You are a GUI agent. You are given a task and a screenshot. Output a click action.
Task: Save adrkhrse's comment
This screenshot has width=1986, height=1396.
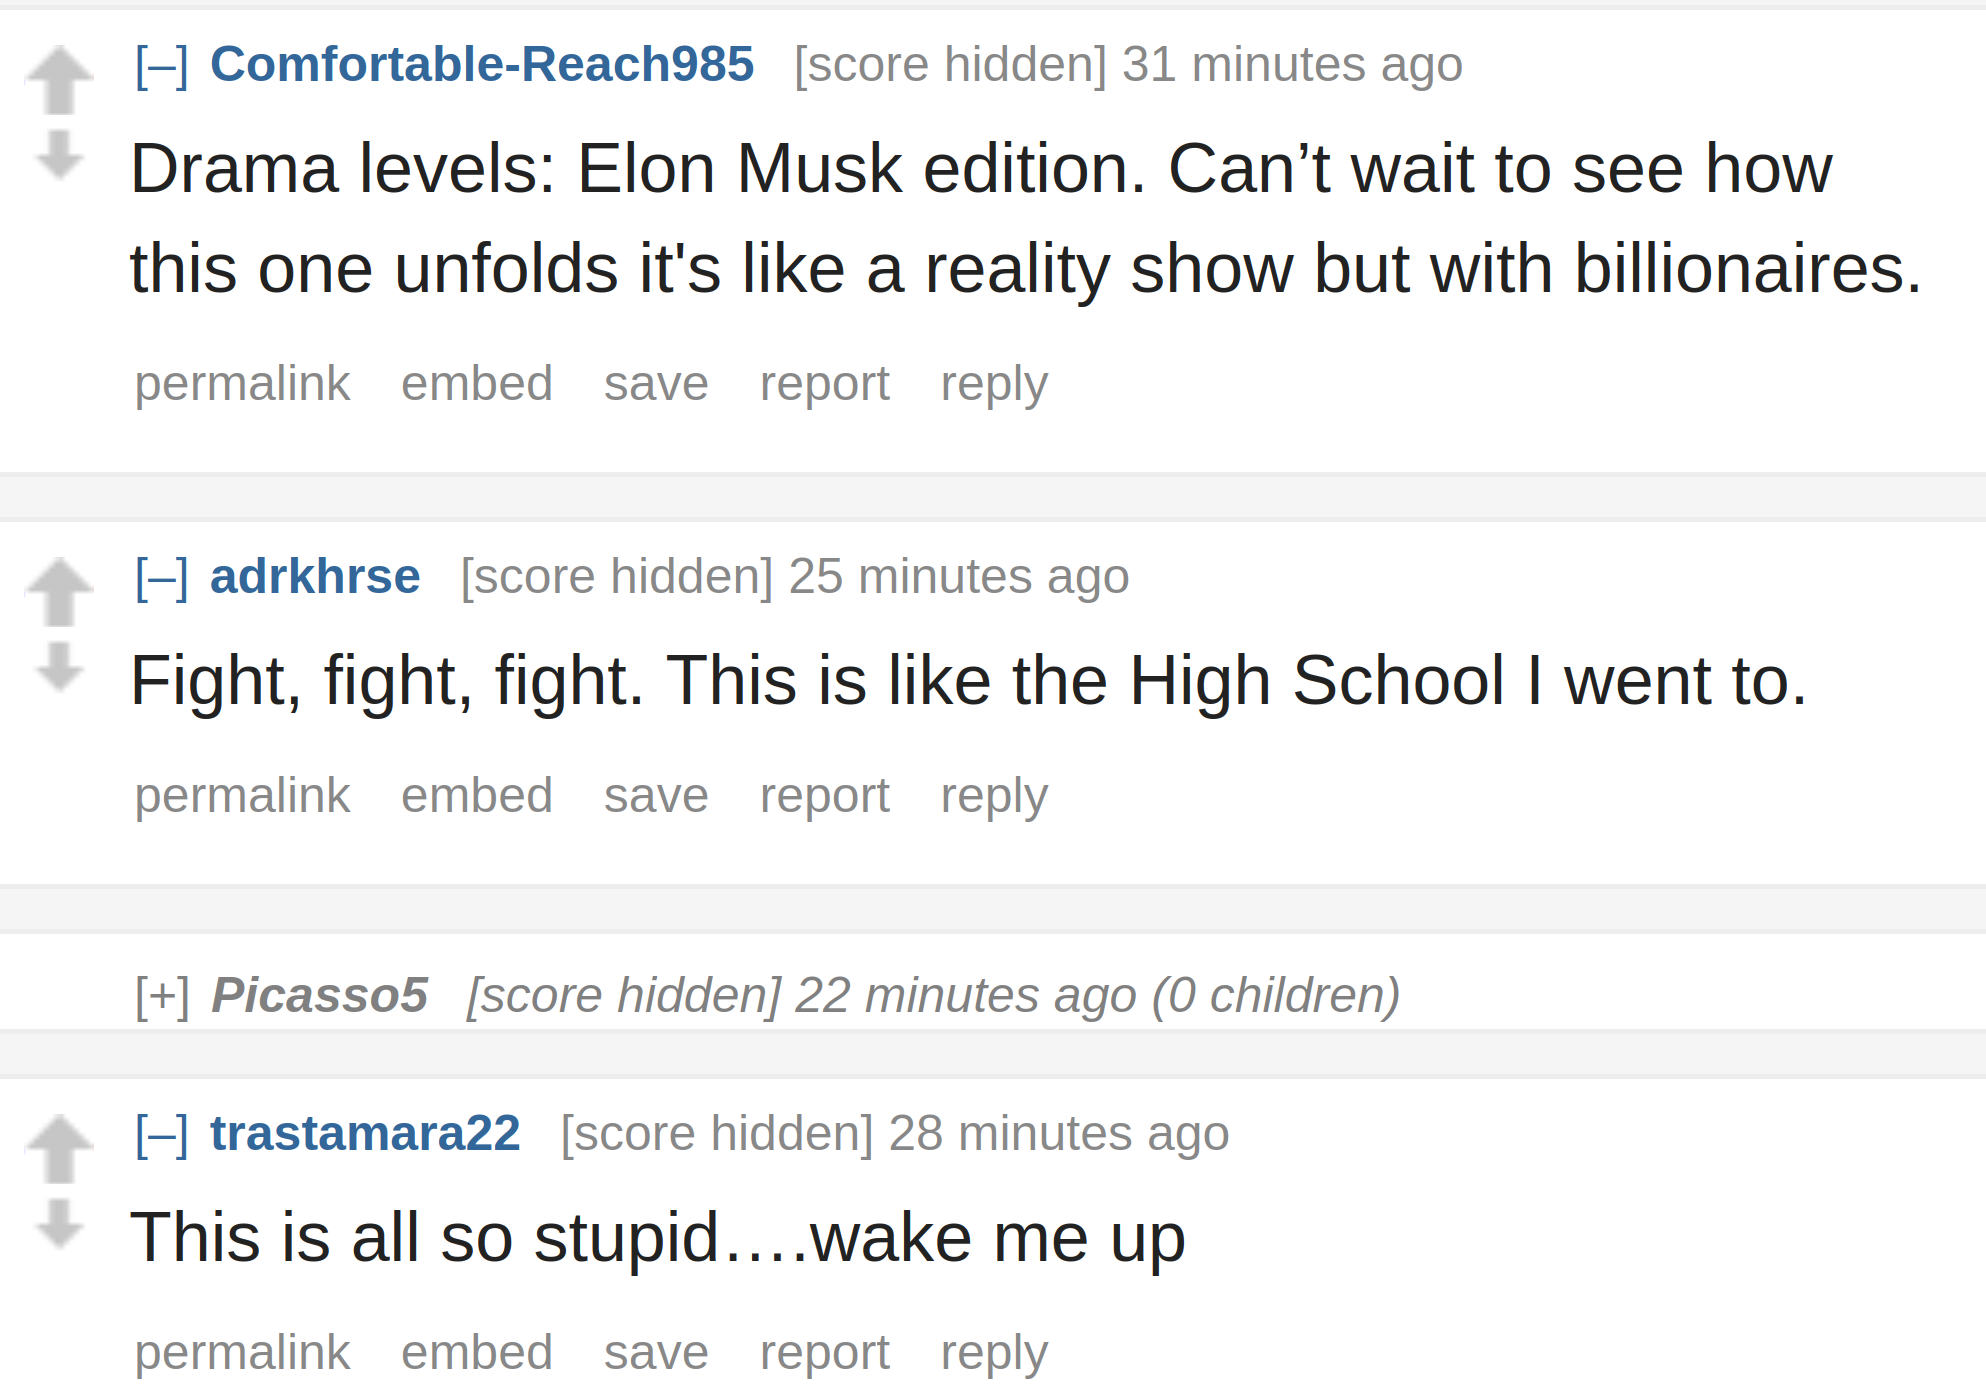(x=656, y=796)
